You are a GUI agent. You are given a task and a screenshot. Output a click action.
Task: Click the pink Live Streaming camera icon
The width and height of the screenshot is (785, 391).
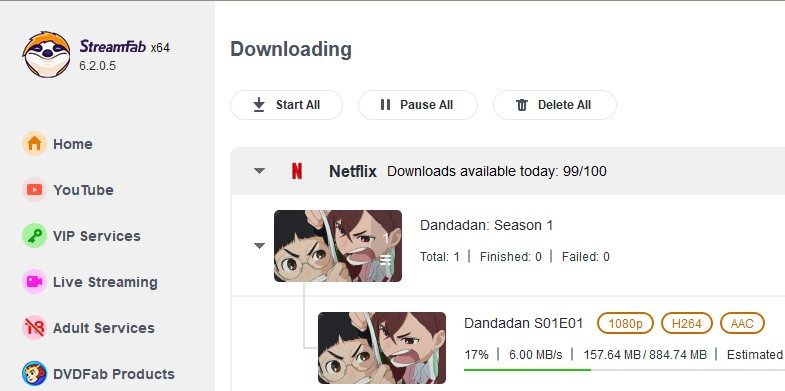click(34, 282)
